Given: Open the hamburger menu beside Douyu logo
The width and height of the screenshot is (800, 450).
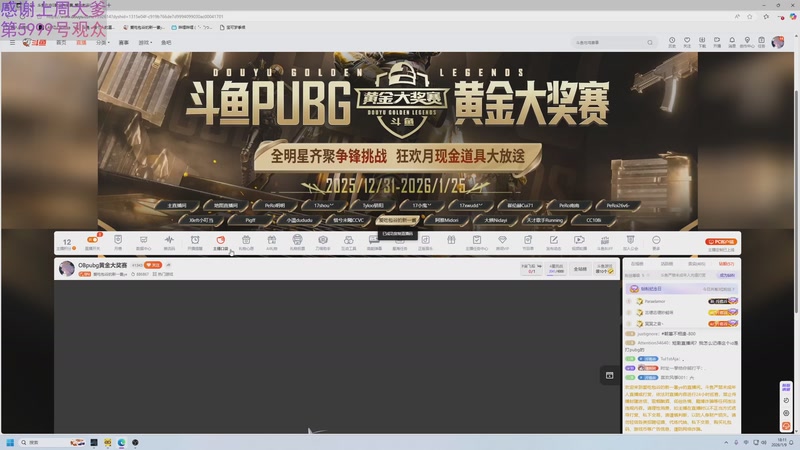Looking at the screenshot, I should click(12, 42).
